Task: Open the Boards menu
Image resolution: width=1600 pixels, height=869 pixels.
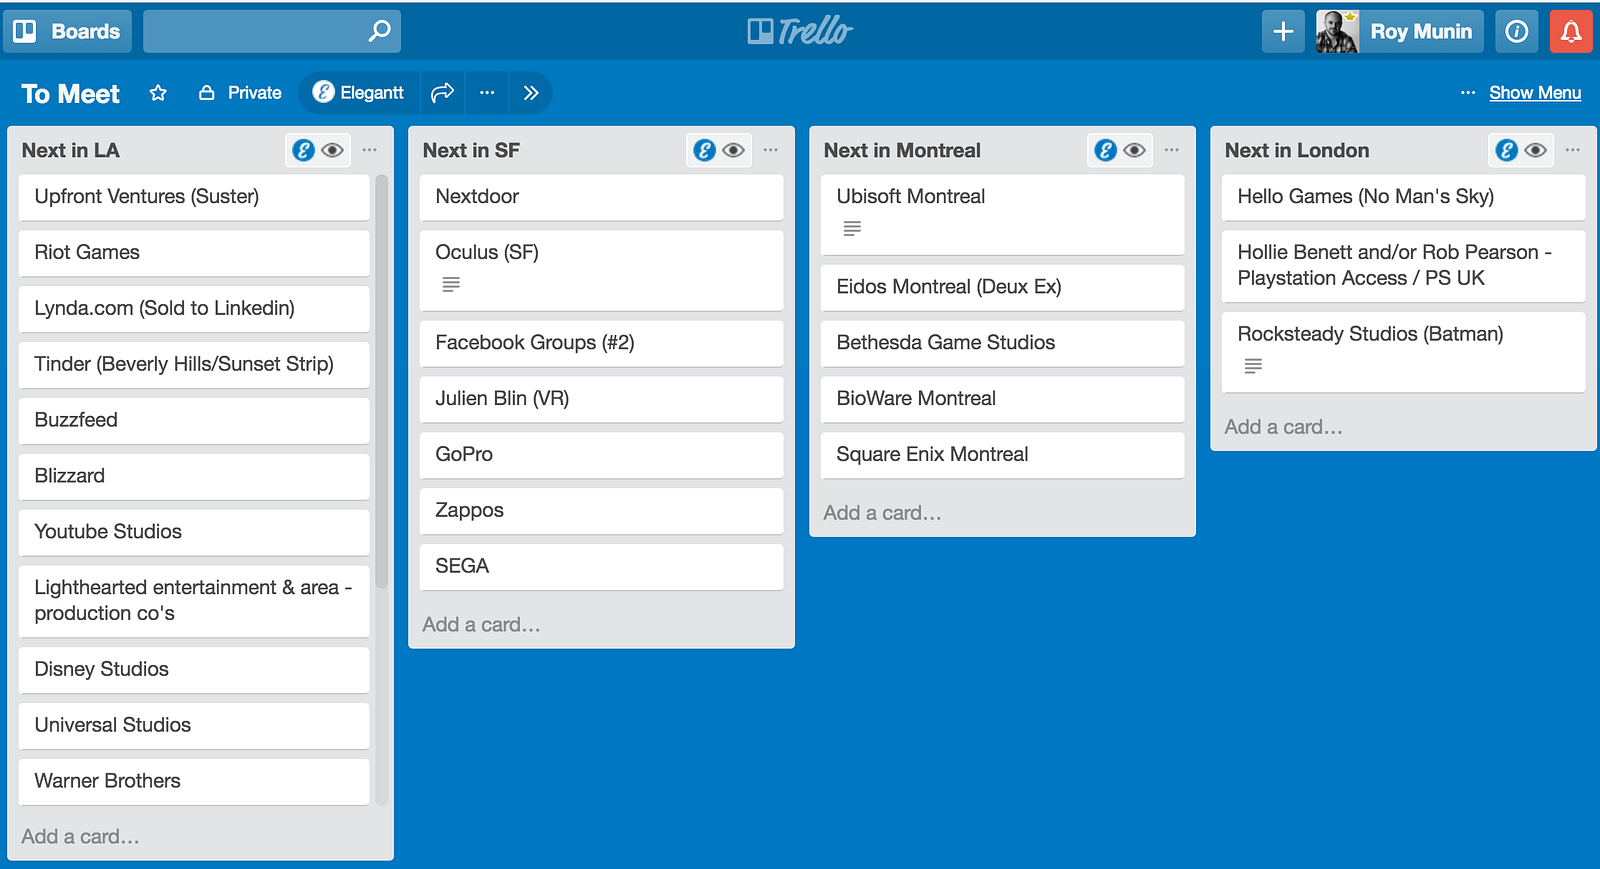Action: click(x=67, y=31)
